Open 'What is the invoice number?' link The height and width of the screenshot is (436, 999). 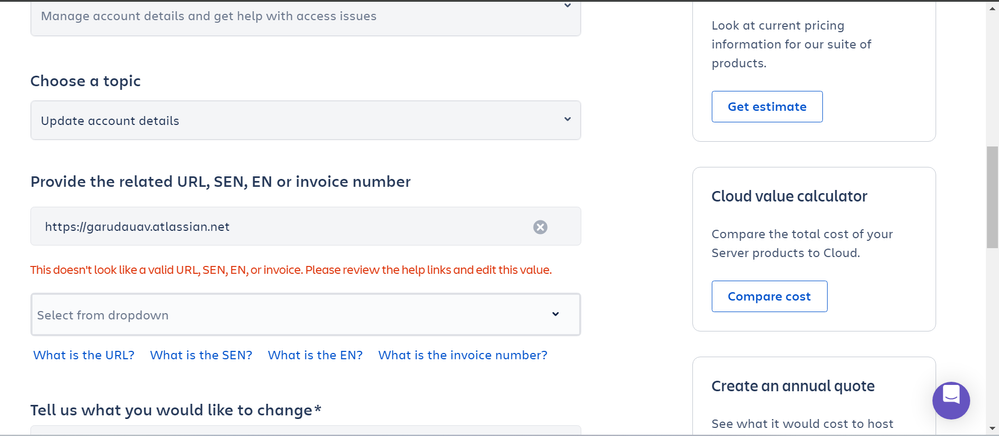463,355
